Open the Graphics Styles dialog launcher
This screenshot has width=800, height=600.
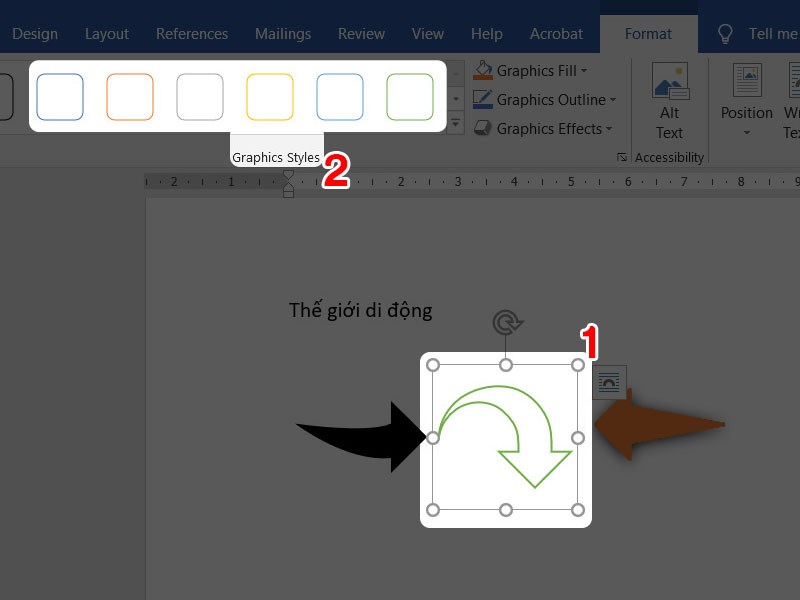(621, 157)
